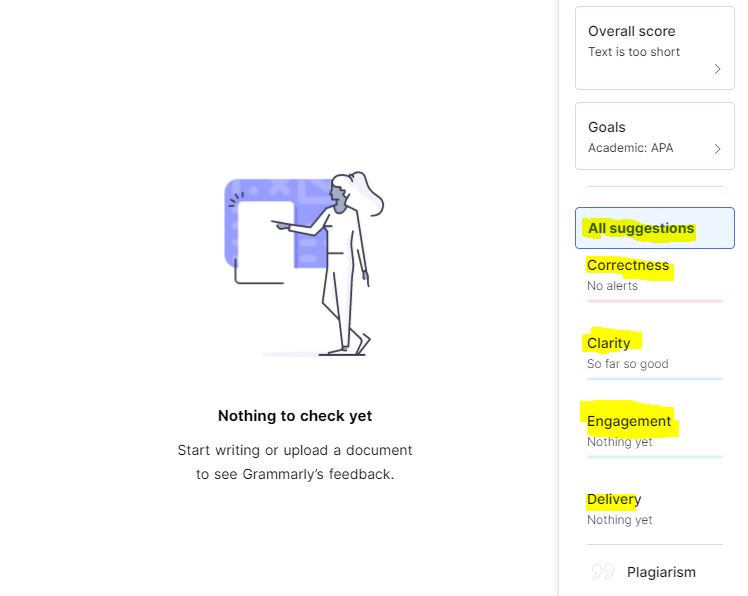Click the 'Start writing or upload a document' text

tap(295, 450)
